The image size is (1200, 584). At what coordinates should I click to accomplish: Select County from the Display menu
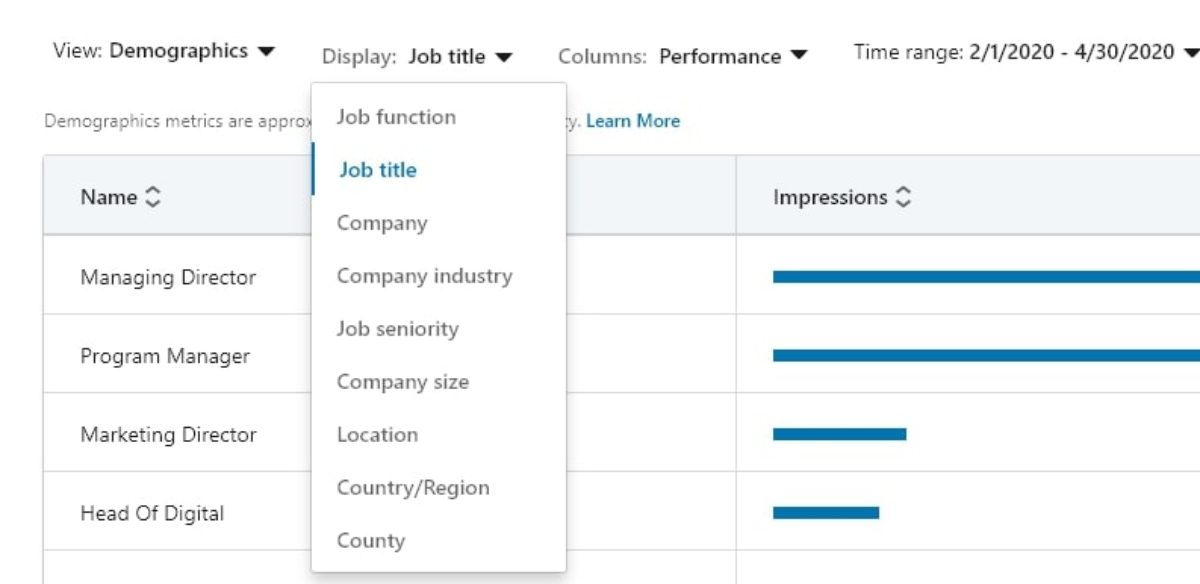pos(370,541)
